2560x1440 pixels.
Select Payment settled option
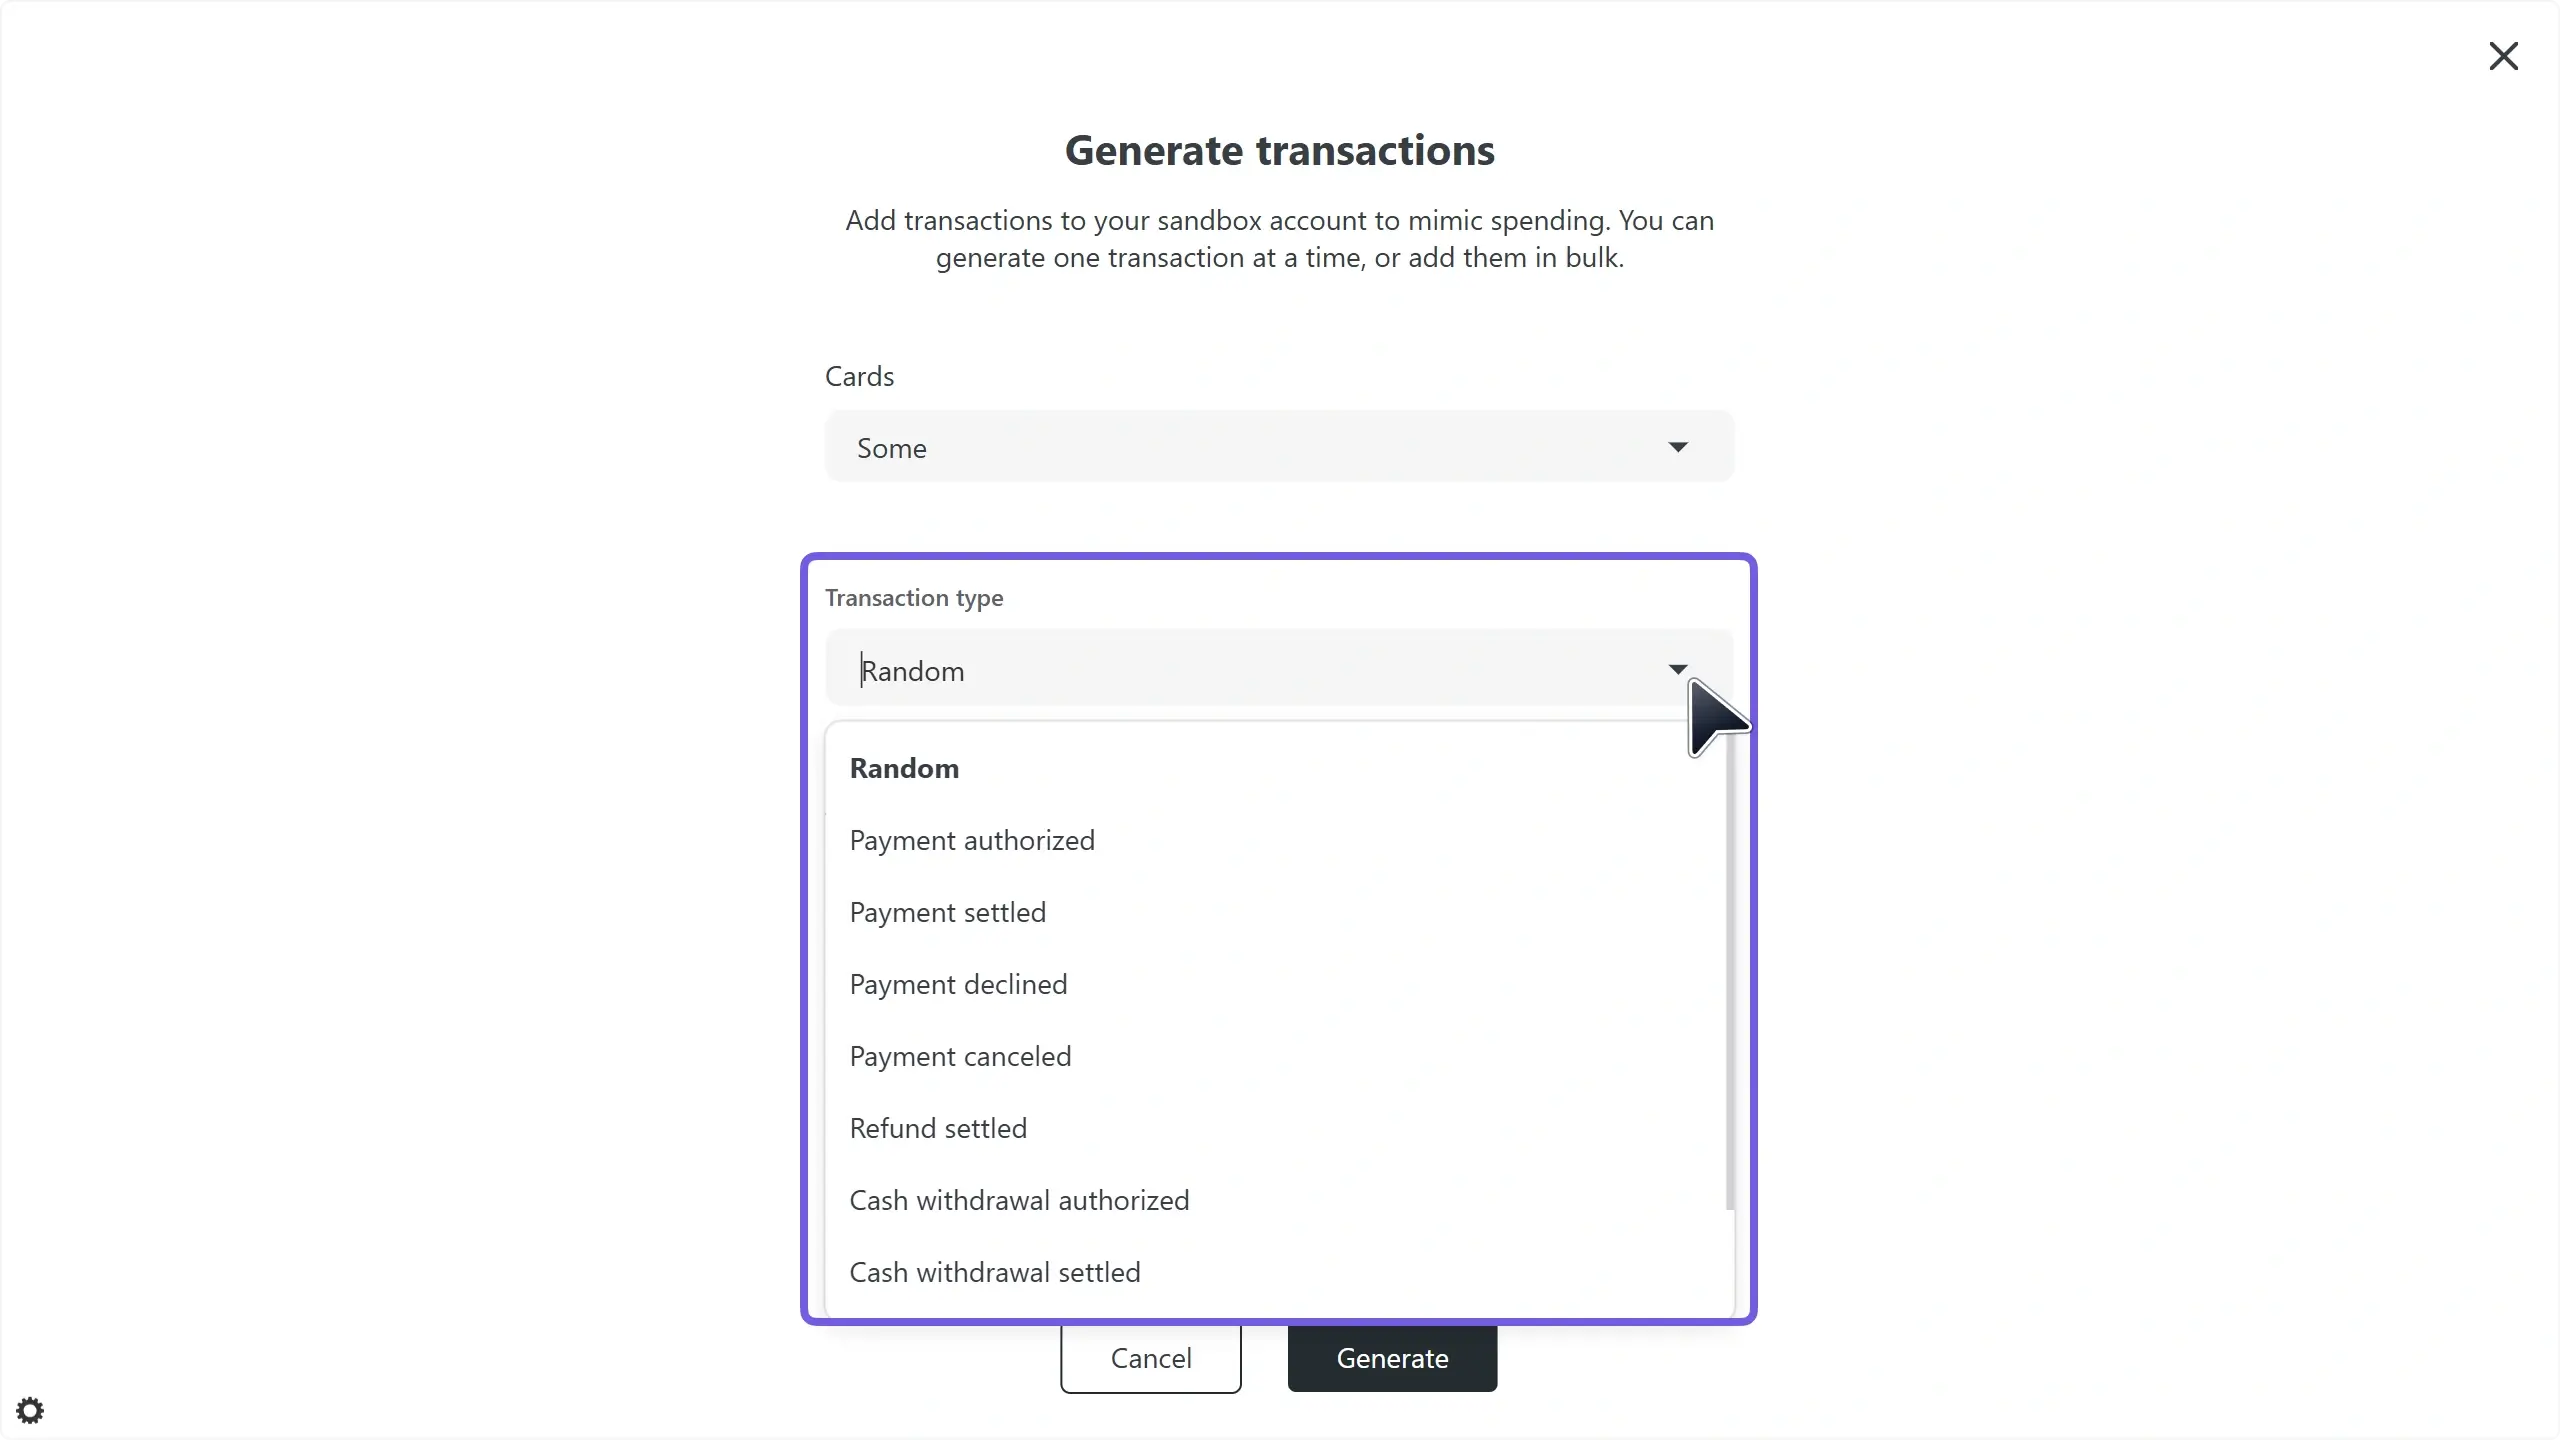click(948, 912)
